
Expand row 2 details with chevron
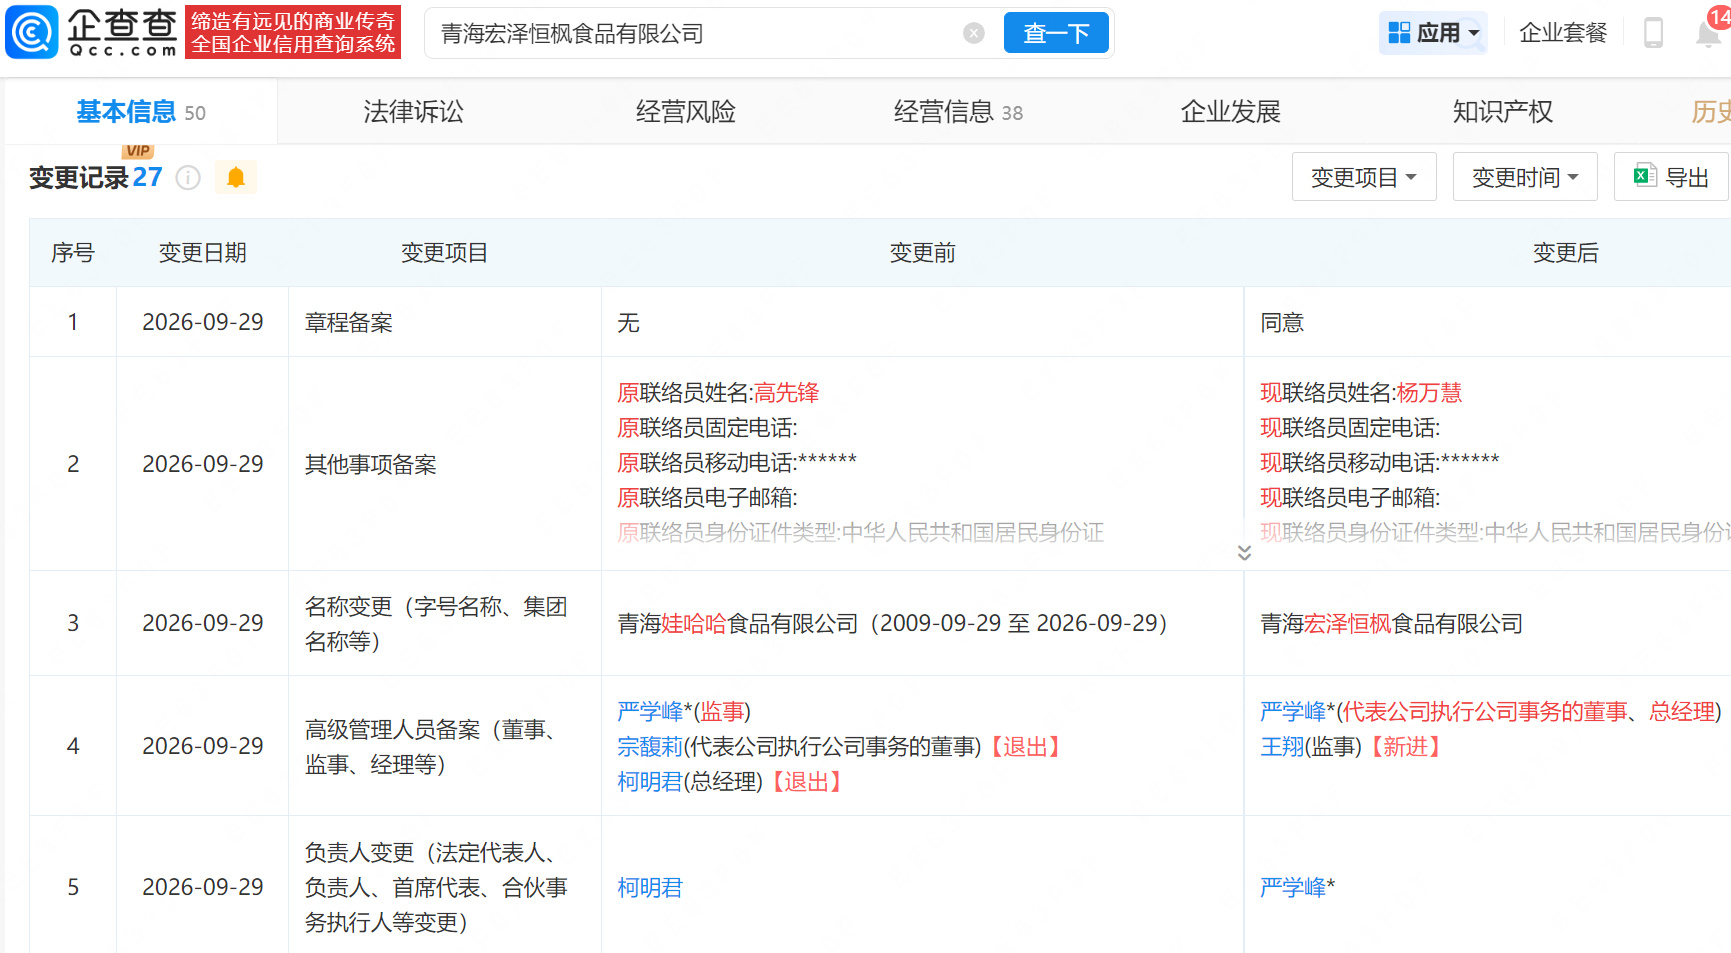tap(1244, 552)
